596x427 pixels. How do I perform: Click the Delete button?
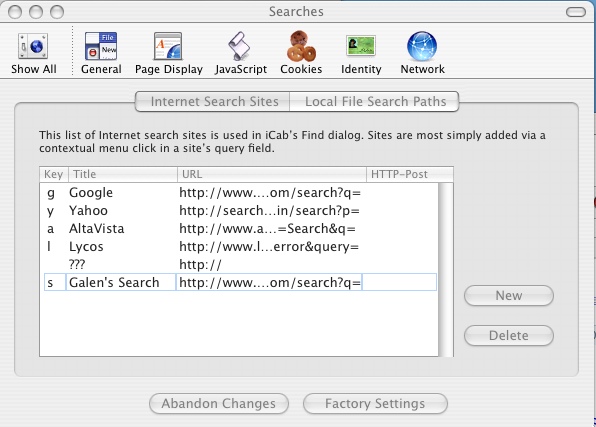pos(509,335)
